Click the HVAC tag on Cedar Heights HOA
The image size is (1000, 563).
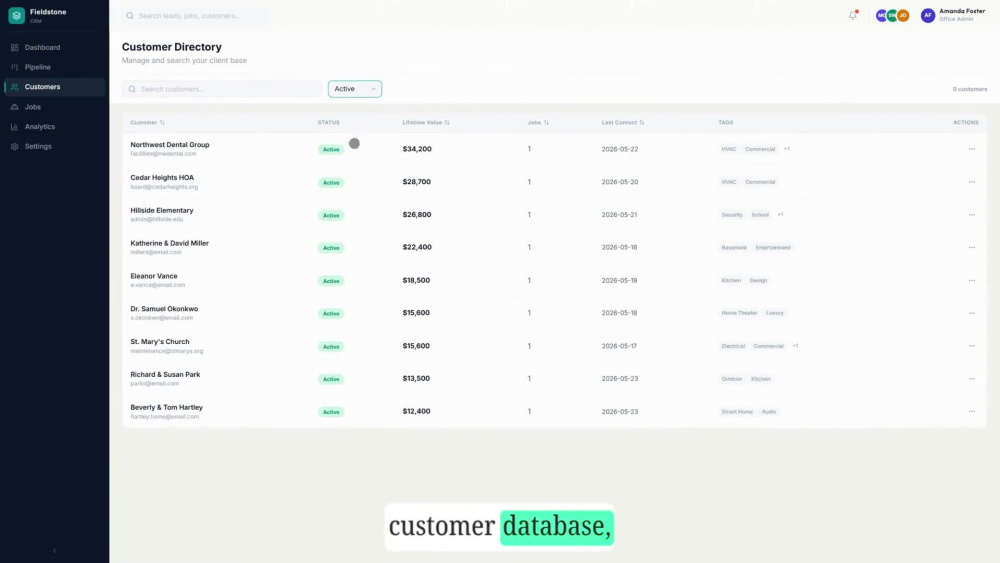click(x=729, y=182)
